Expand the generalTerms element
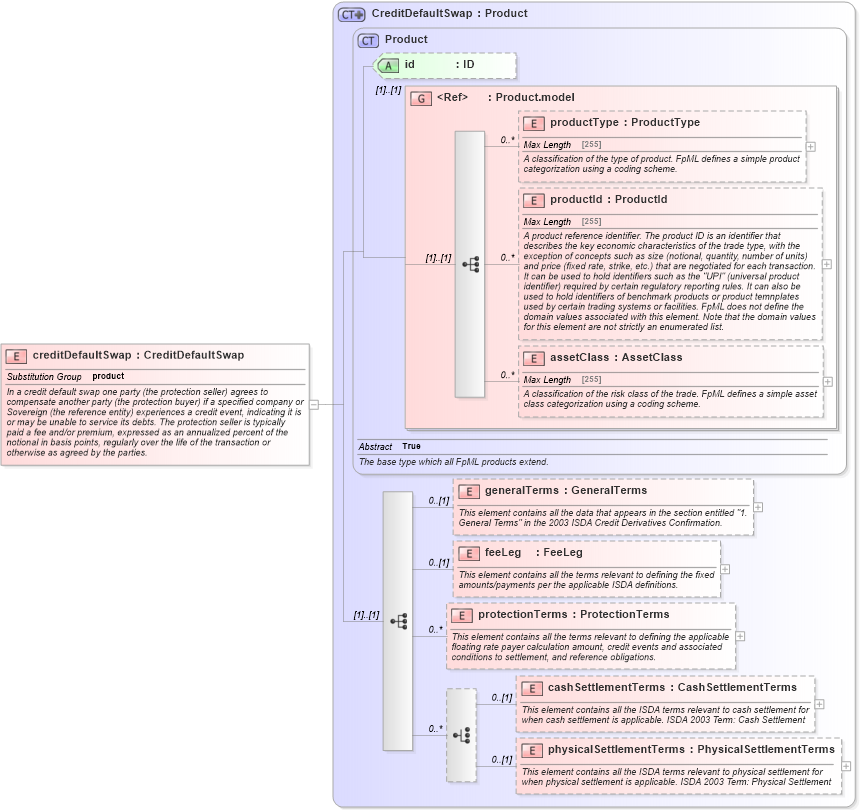The width and height of the screenshot is (860, 810). pos(758,507)
